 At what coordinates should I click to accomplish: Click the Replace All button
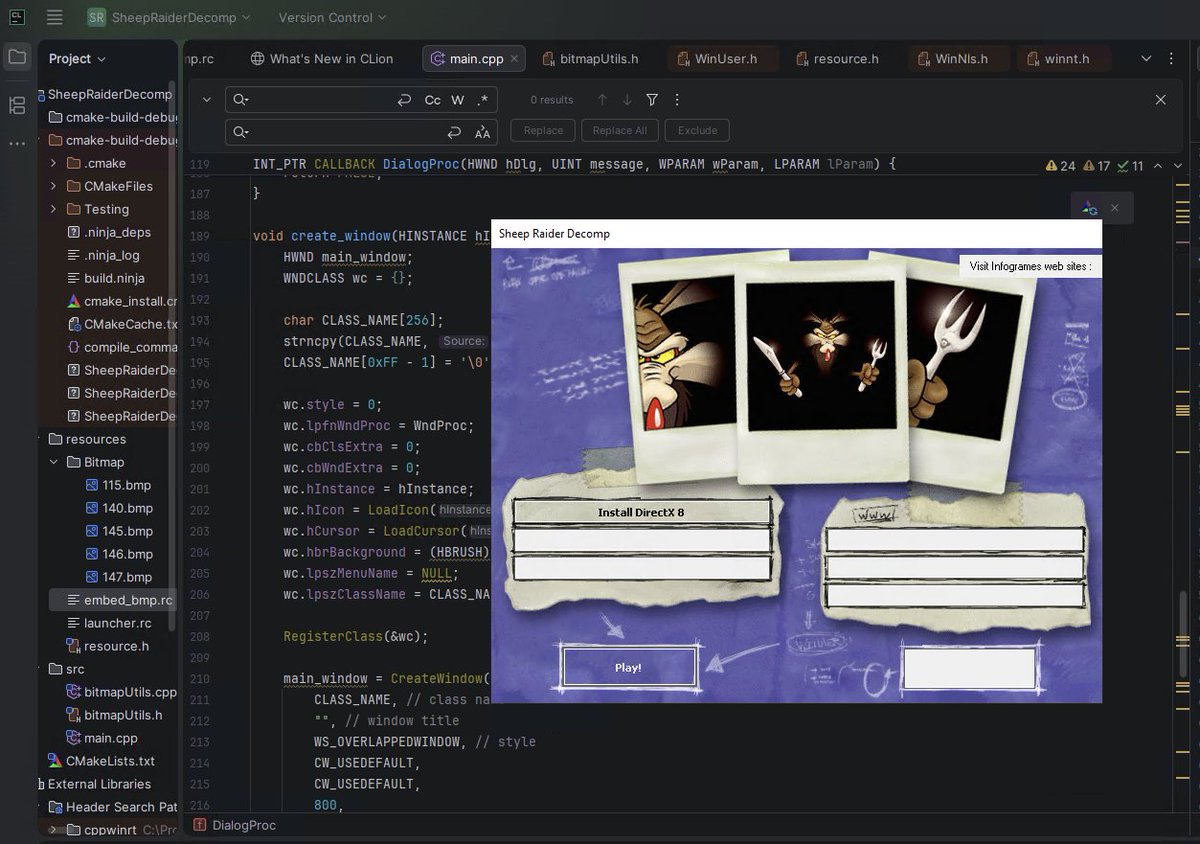[x=620, y=130]
